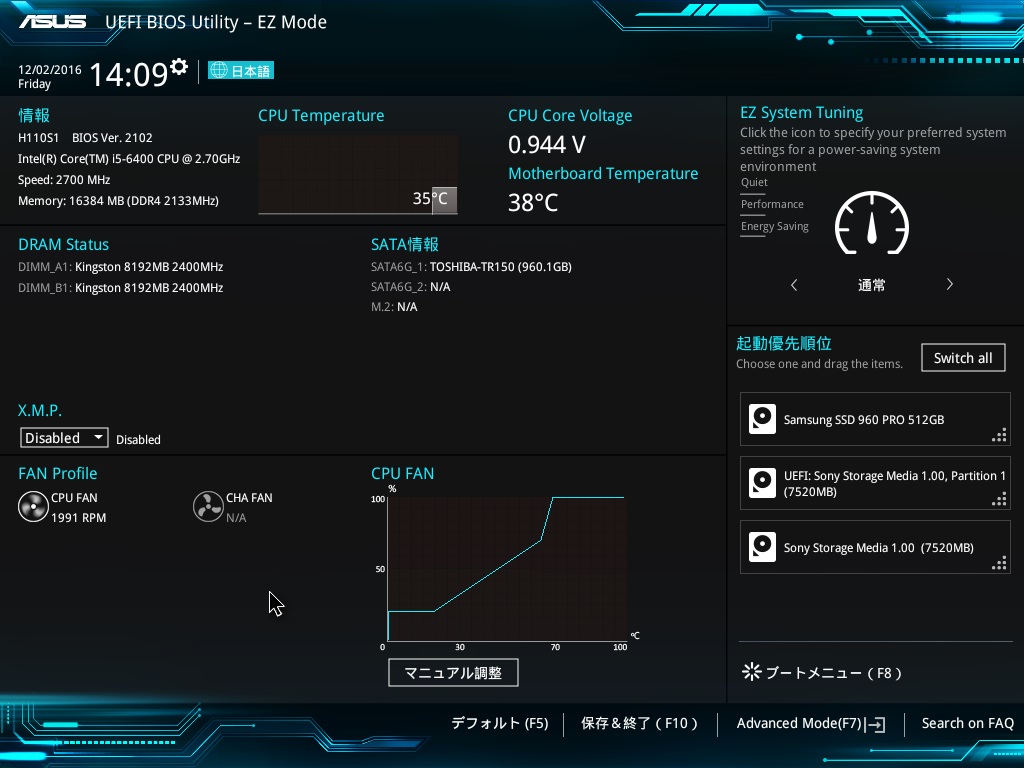
Task: Click the Advanced Mode exit arrow icon
Action: coord(875,724)
